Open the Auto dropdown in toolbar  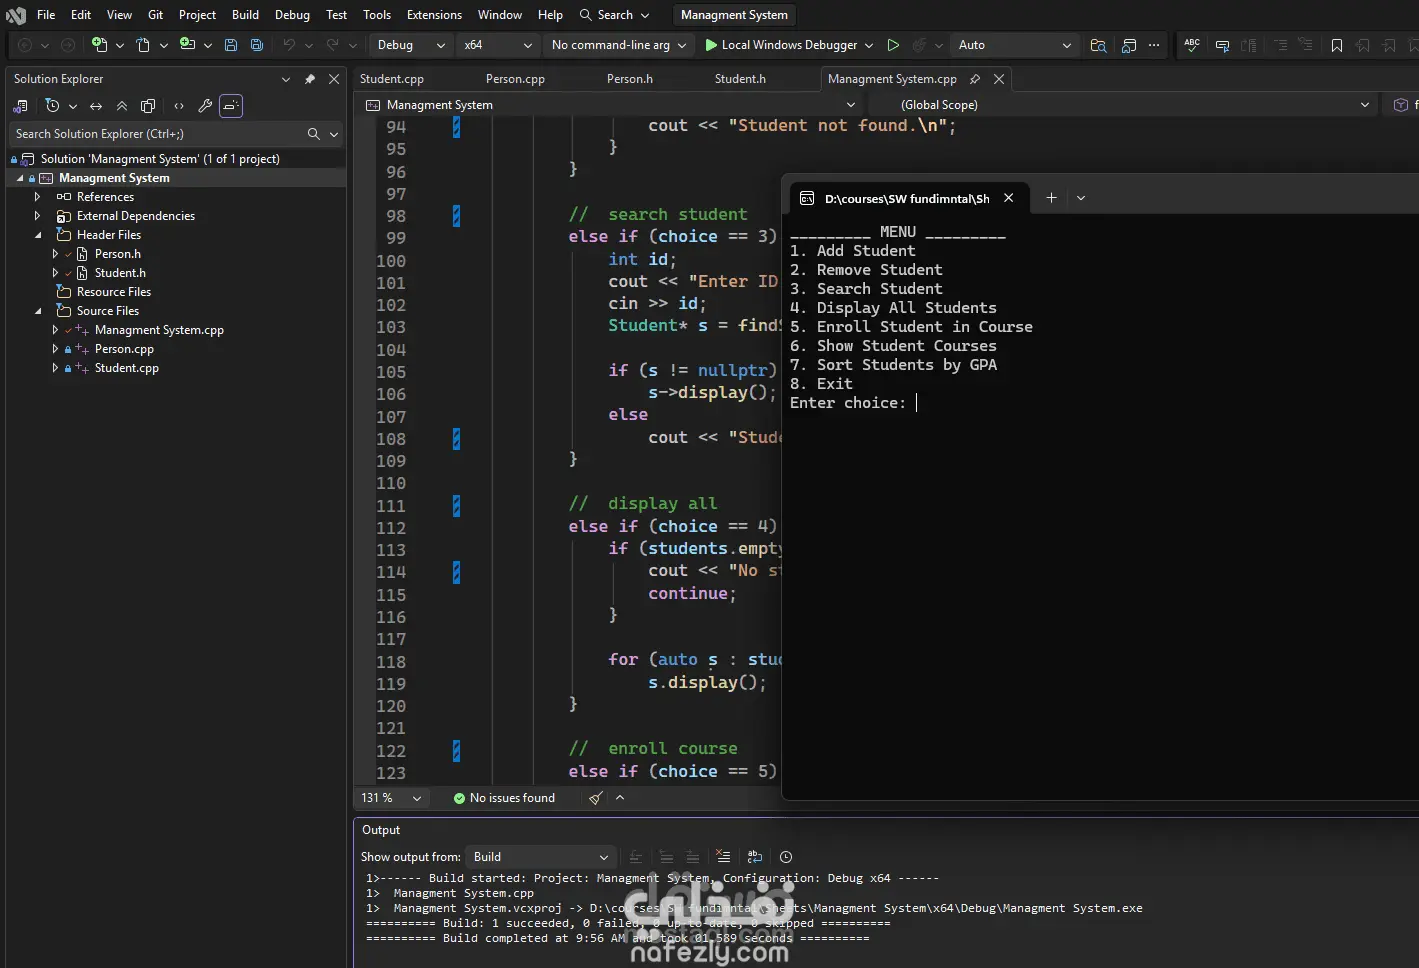coord(1014,45)
